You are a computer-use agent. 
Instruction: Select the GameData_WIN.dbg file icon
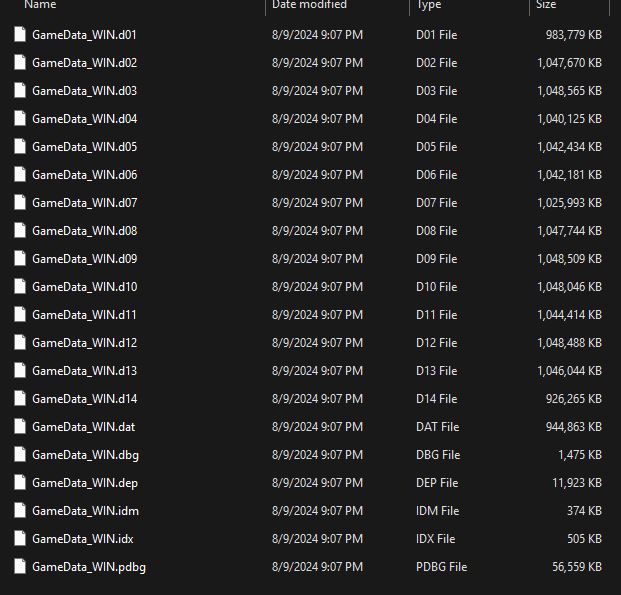click(20, 455)
